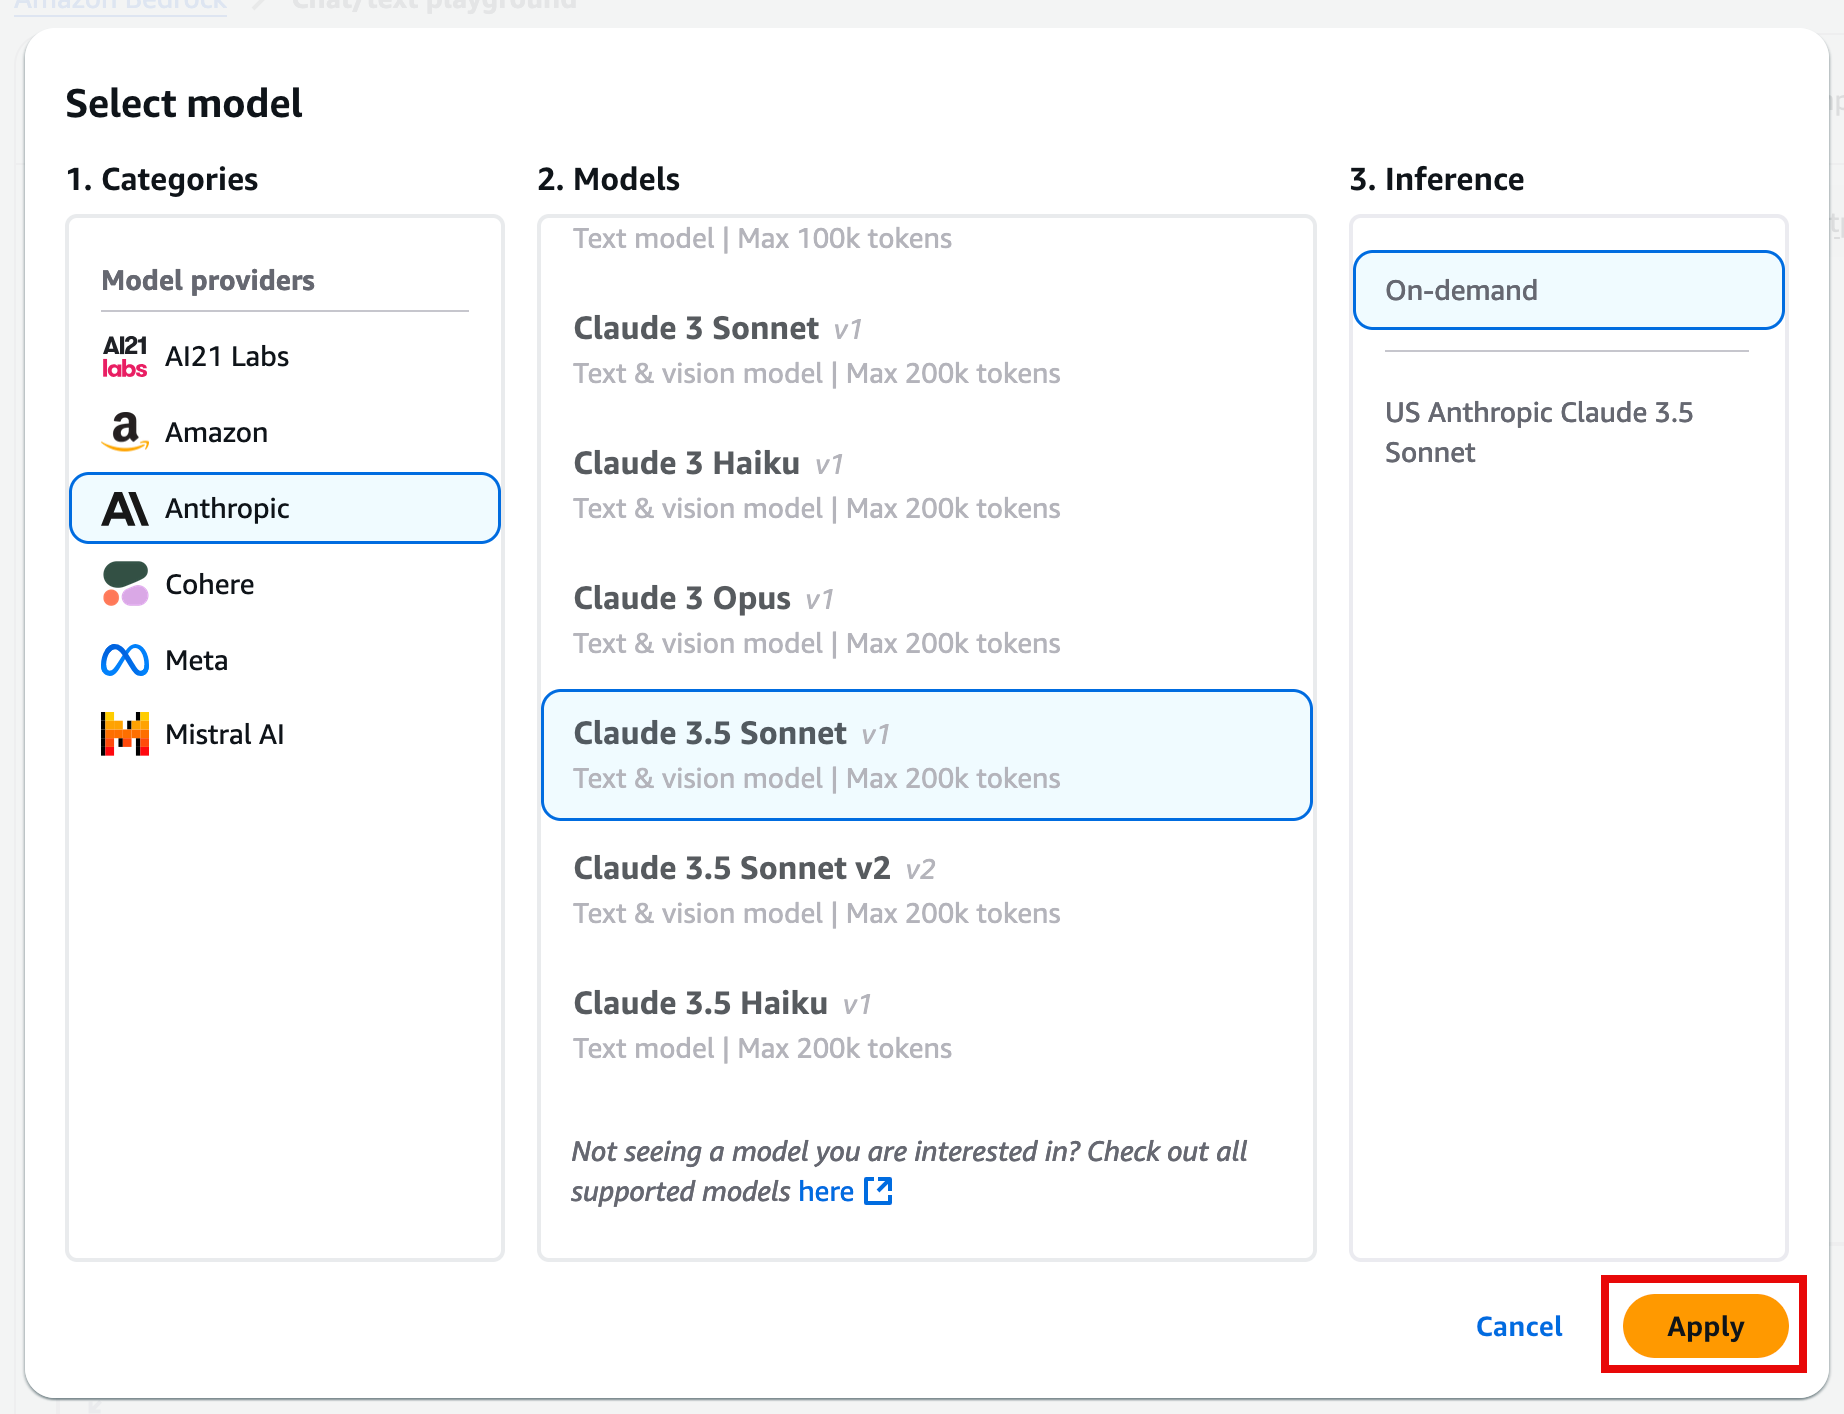Viewport: 1844px width, 1414px height.
Task: Open the external link icon beside 'here'
Action: [x=878, y=1191]
